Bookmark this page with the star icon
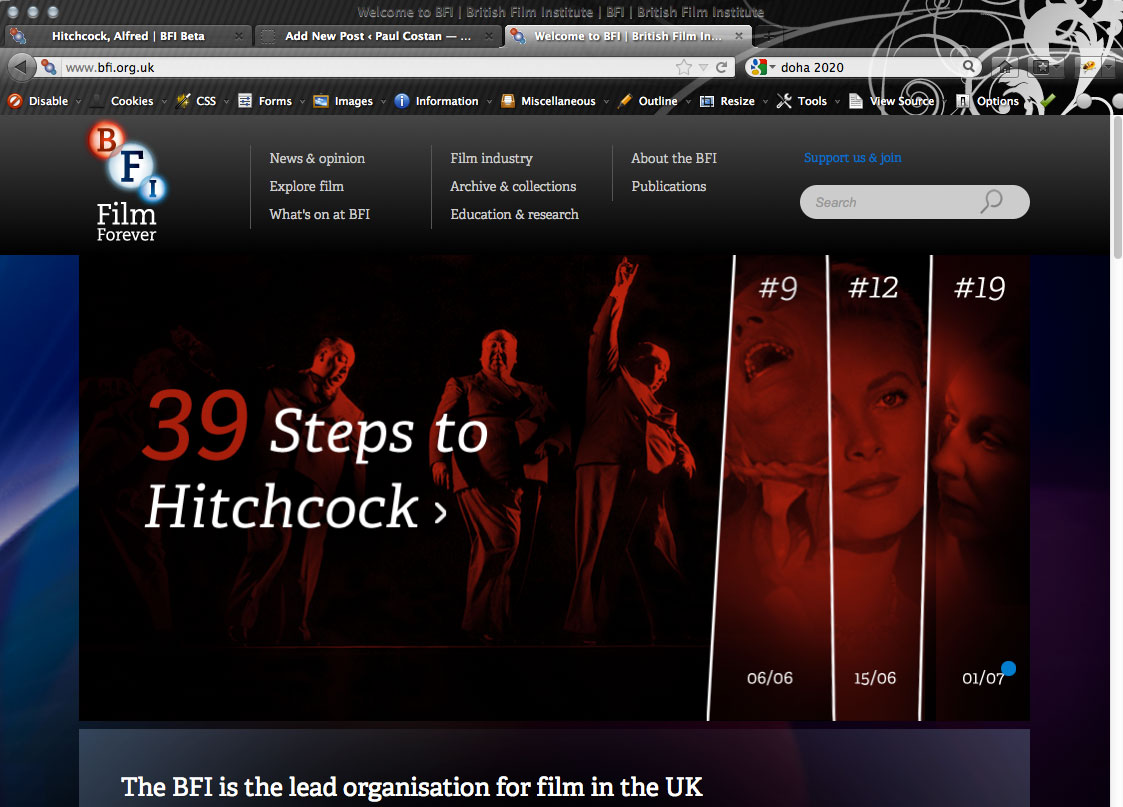Viewport: 1123px width, 807px height. point(684,67)
